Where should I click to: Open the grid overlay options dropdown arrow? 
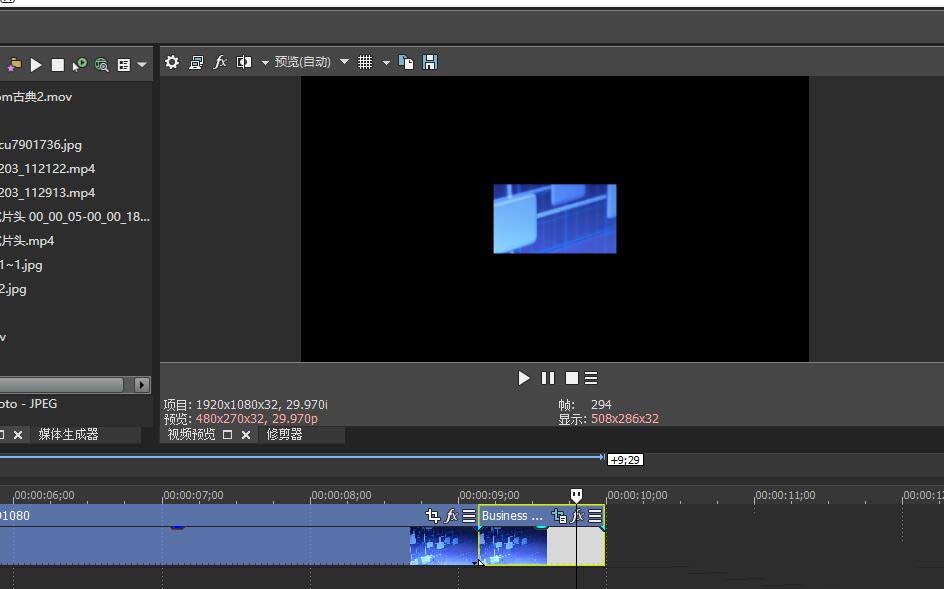click(x=386, y=62)
